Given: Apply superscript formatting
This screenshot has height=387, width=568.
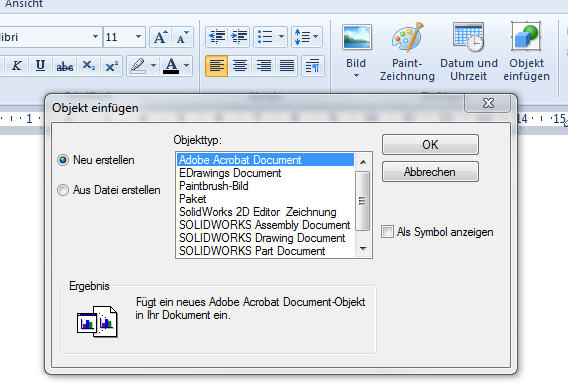Looking at the screenshot, I should [112, 66].
